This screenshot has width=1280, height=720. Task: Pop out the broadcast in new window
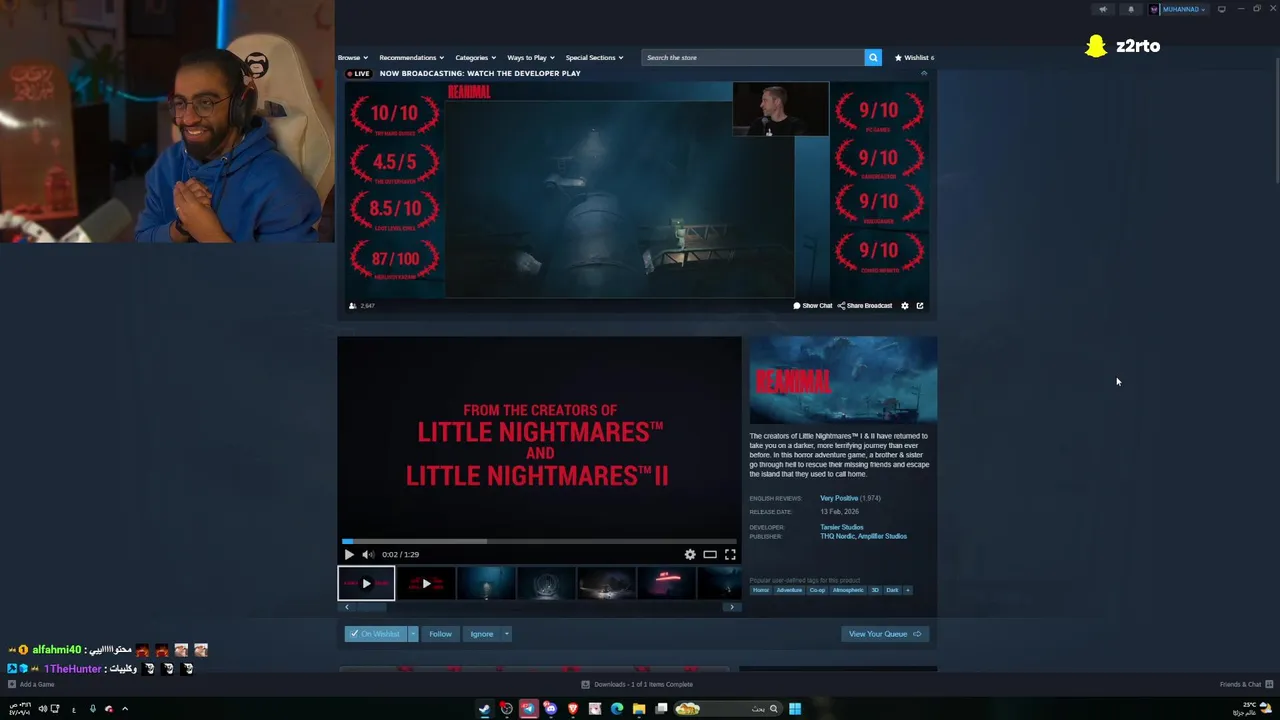pos(920,306)
